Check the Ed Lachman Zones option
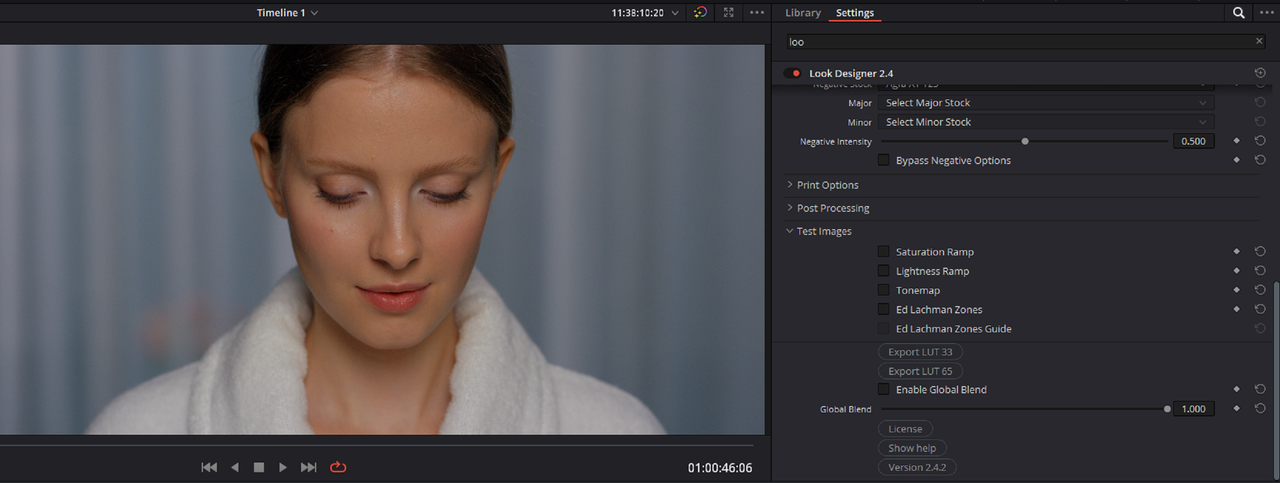This screenshot has height=483, width=1280. [884, 309]
